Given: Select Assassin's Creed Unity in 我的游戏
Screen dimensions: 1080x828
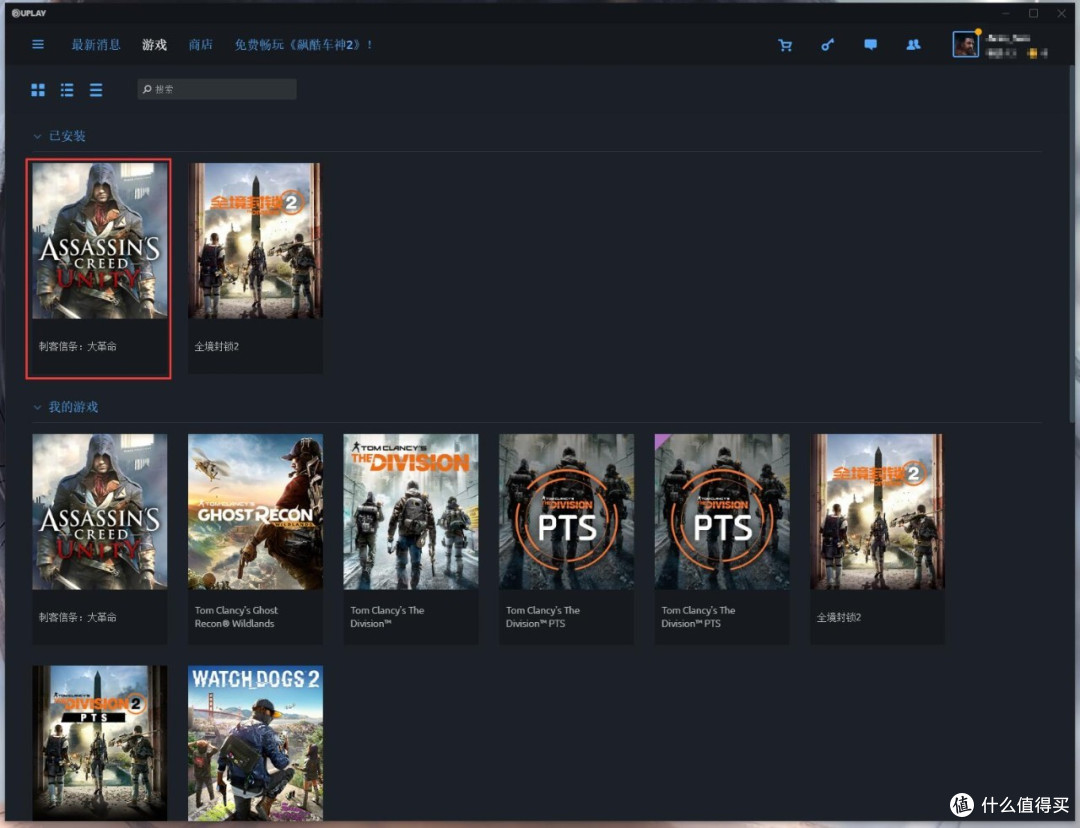Looking at the screenshot, I should [100, 511].
